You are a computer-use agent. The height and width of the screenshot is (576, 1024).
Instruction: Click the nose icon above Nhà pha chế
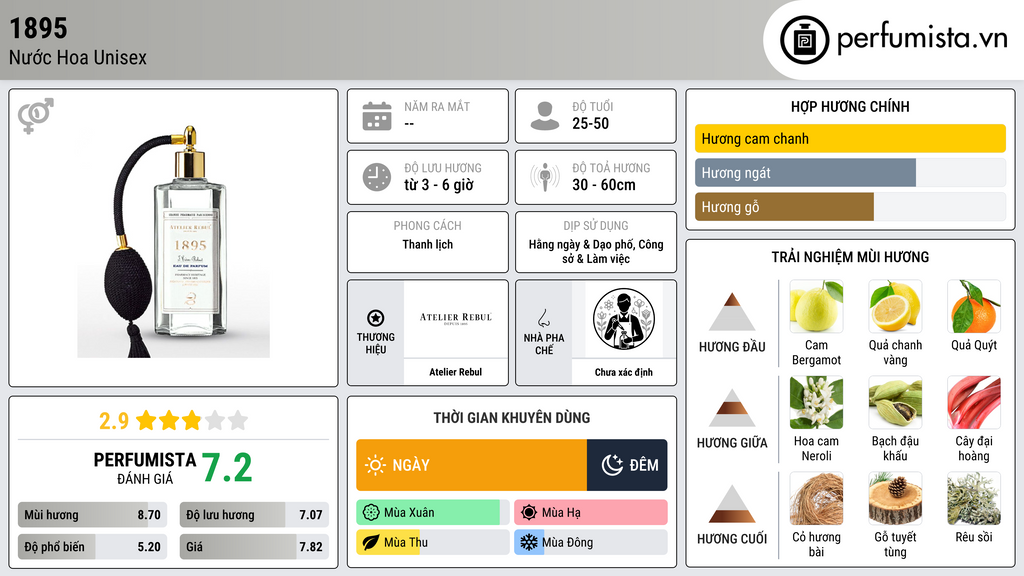tap(543, 318)
